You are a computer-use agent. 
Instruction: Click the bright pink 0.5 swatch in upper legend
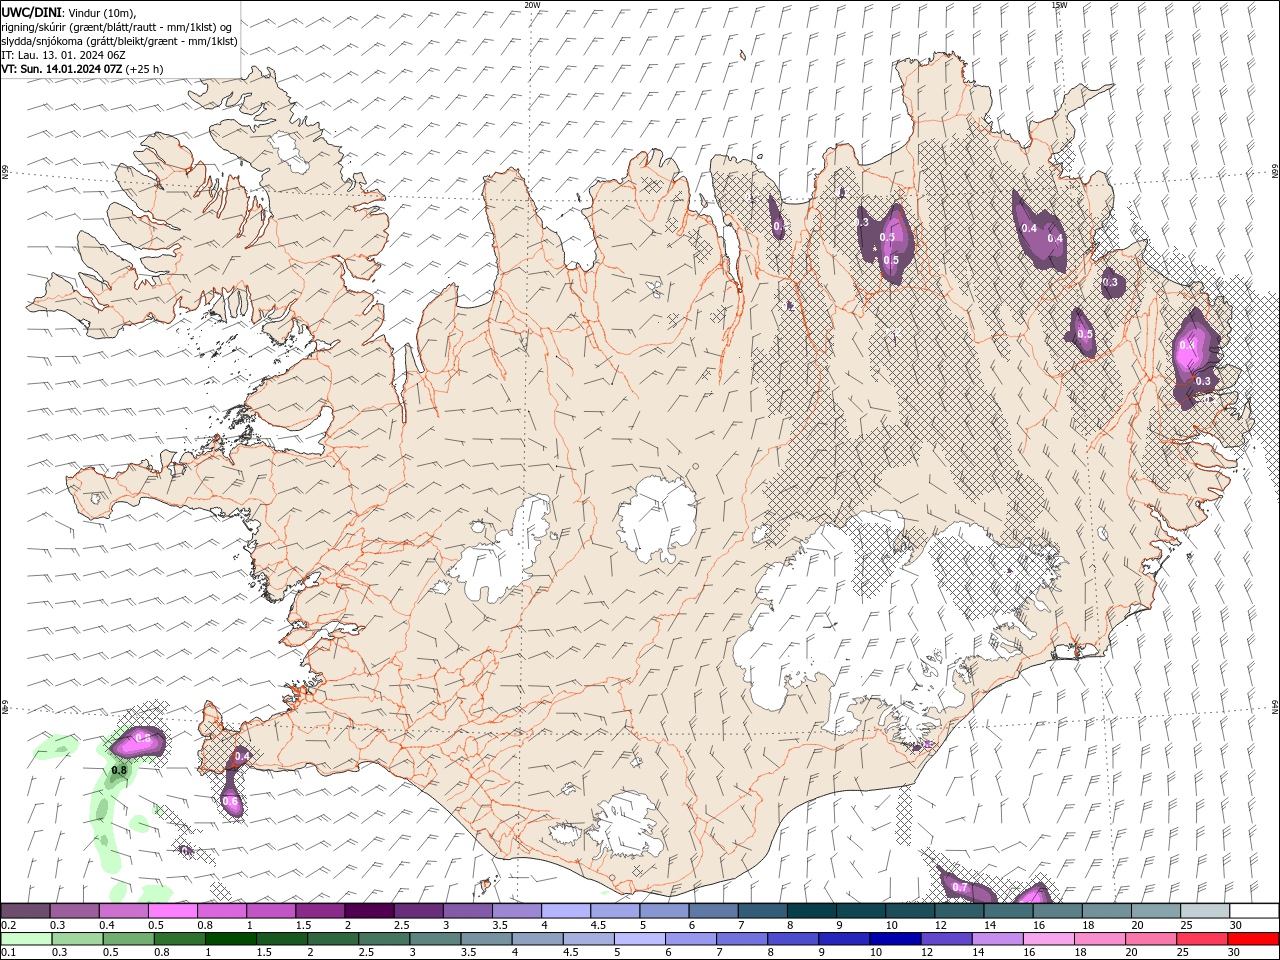[172, 911]
